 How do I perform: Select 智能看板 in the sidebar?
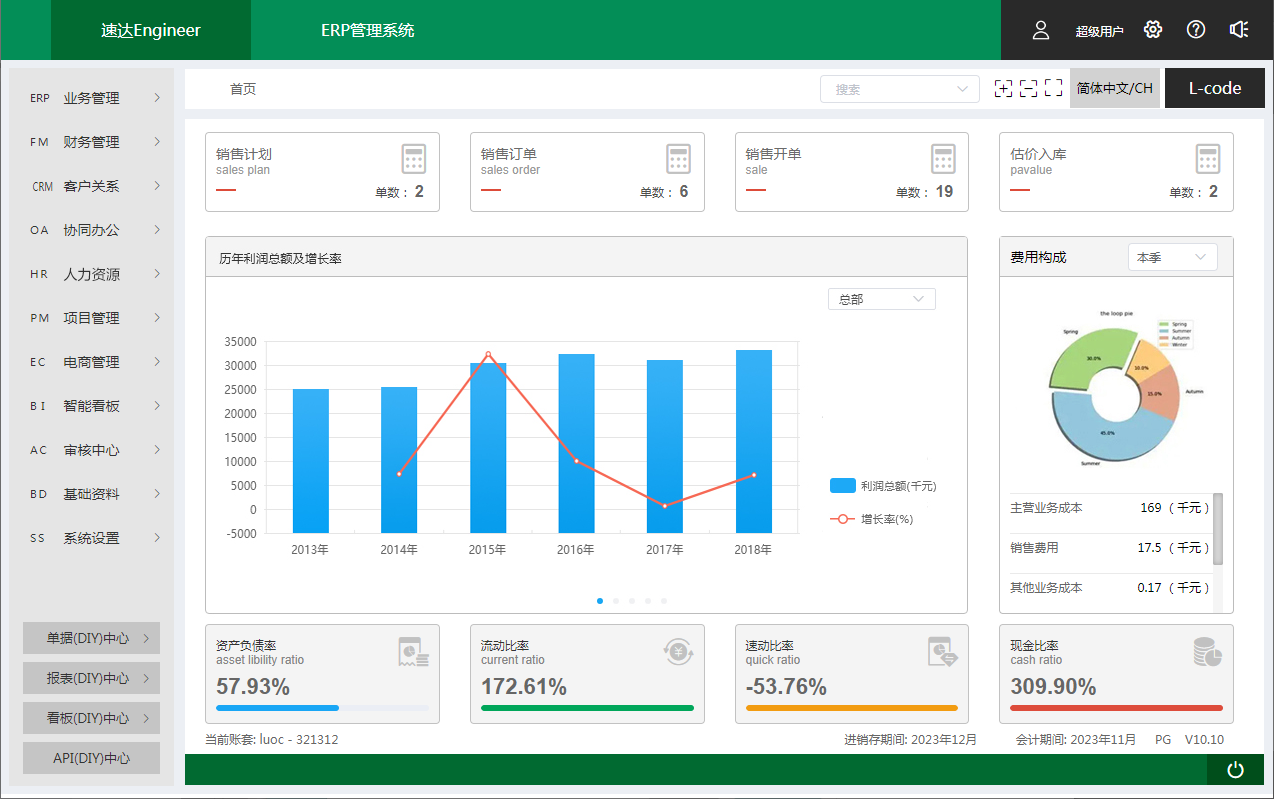click(92, 406)
